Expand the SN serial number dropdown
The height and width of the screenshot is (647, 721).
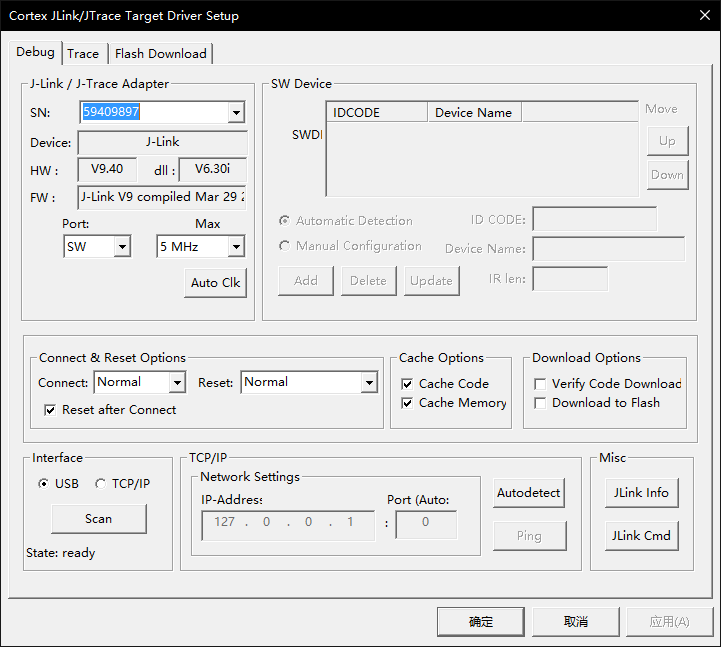click(236, 112)
